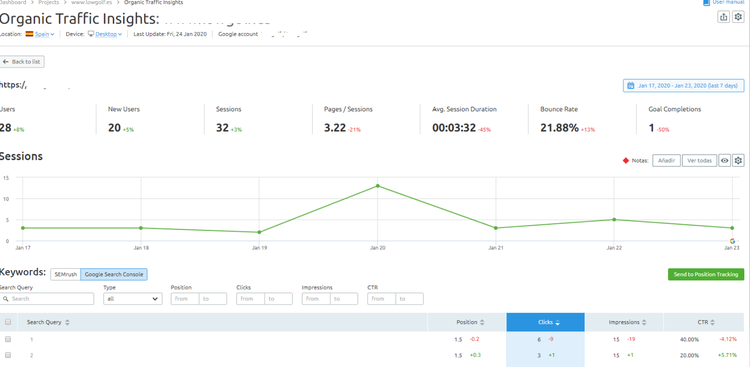Select the Jan 20 peak data point
The width and height of the screenshot is (750, 367).
(x=377, y=186)
